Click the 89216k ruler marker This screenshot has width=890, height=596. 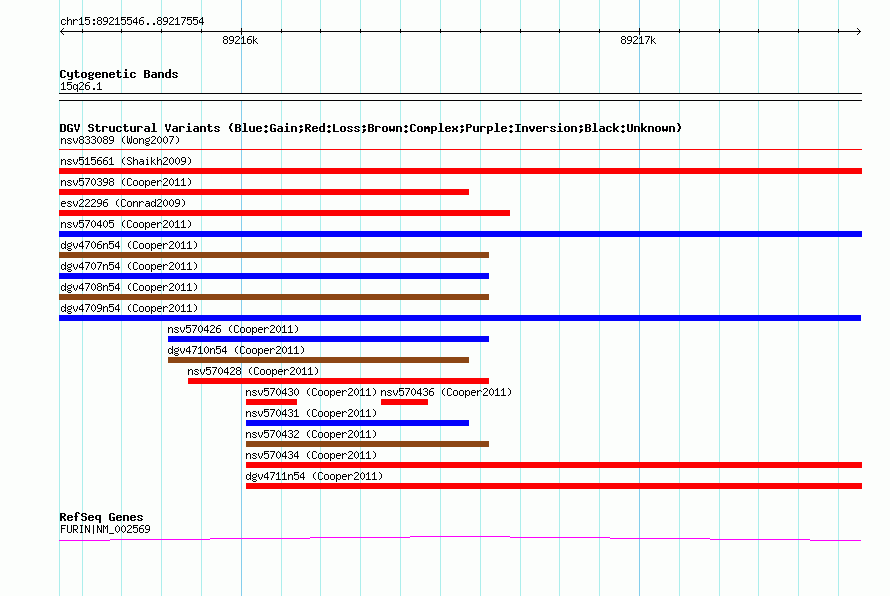tap(240, 40)
